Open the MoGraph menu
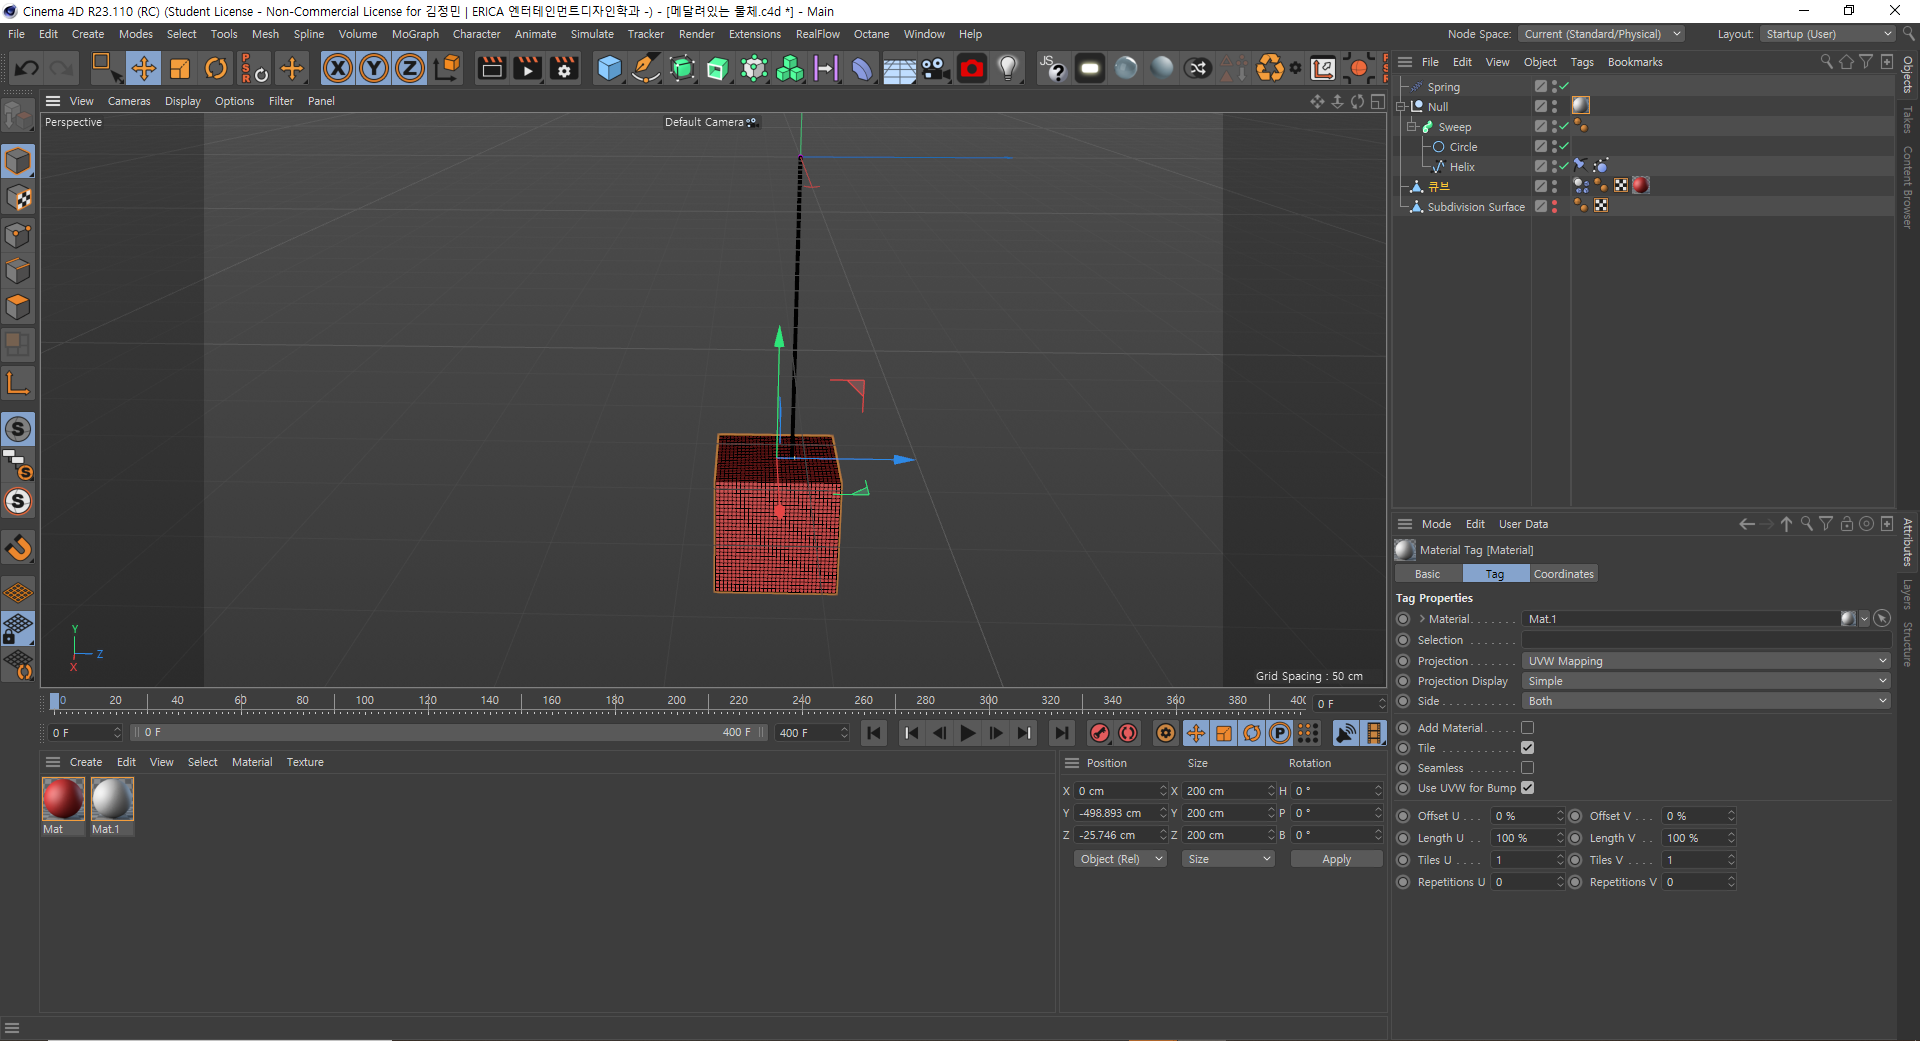This screenshot has width=1920, height=1041. tap(415, 34)
